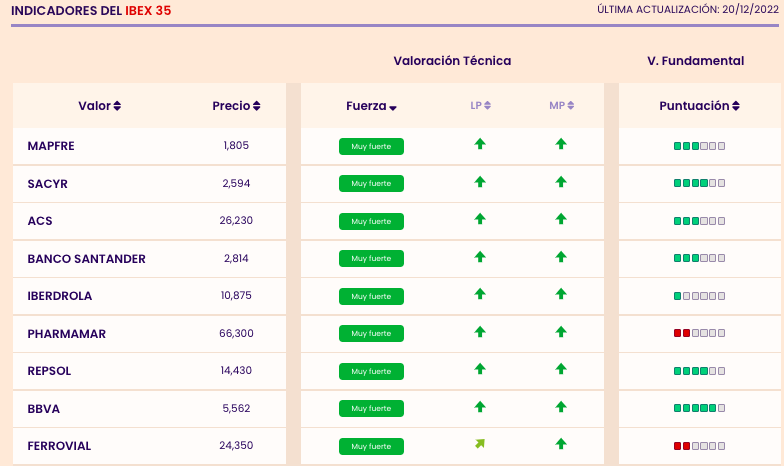Select ACS price 26,230
The height and width of the screenshot is (466, 784).
click(236, 220)
